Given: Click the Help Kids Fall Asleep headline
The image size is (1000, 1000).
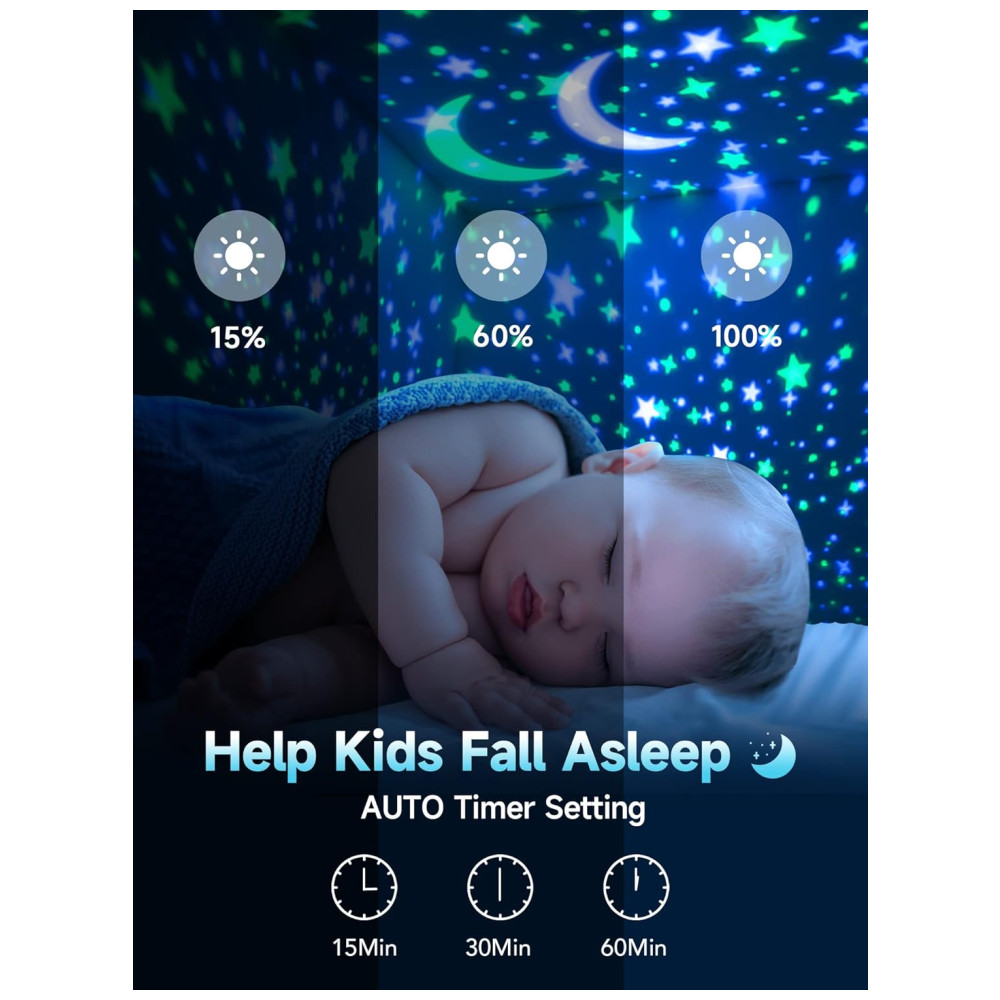Looking at the screenshot, I should [467, 754].
